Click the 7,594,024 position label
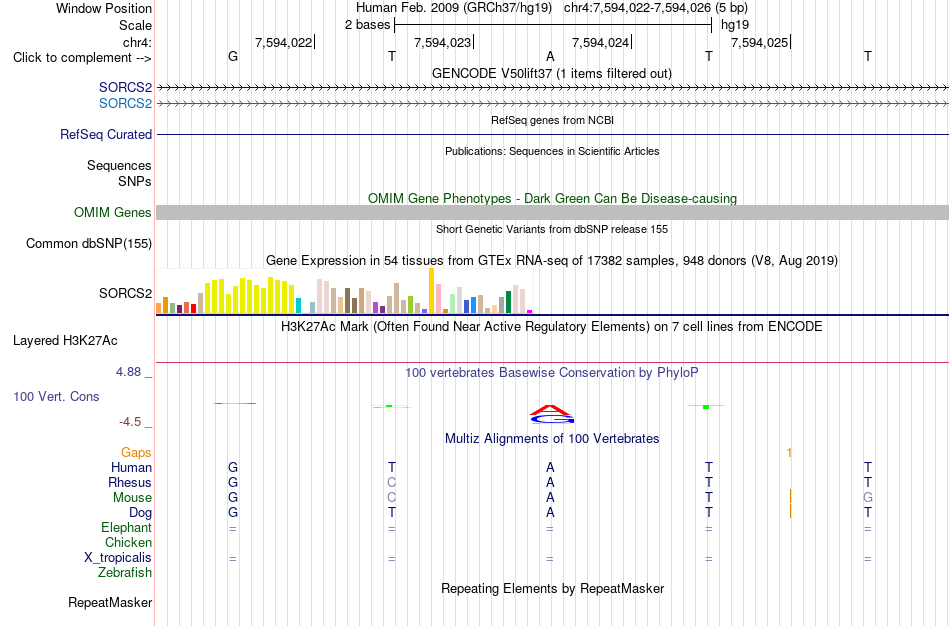Screen dimensions: 950x626 [x=600, y=42]
